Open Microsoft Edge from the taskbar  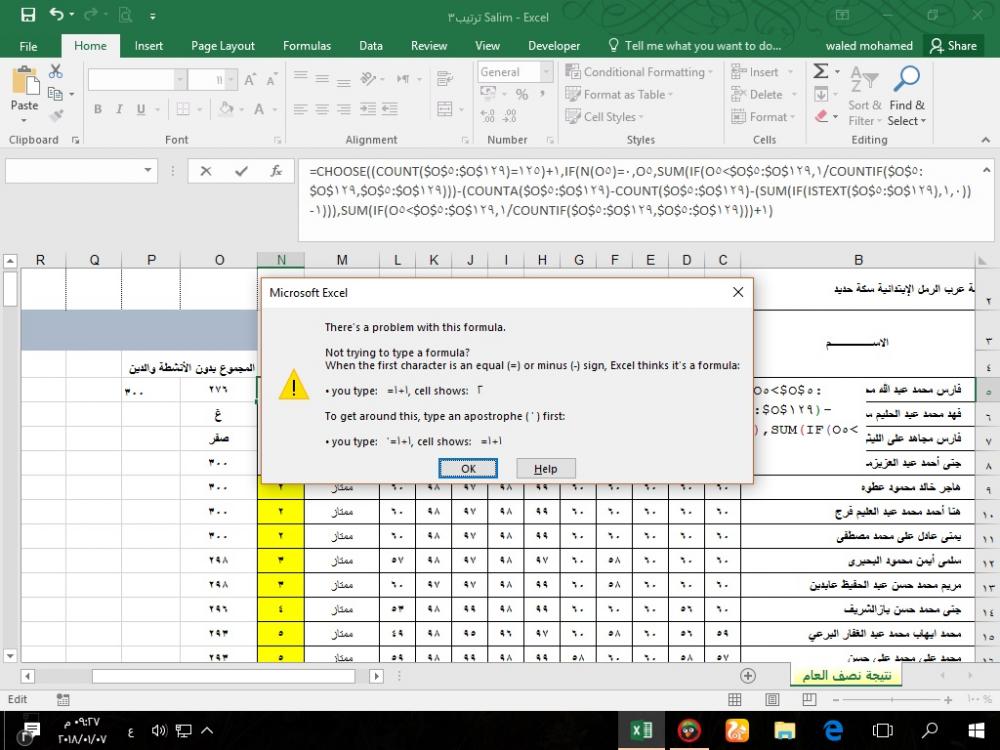coord(832,730)
